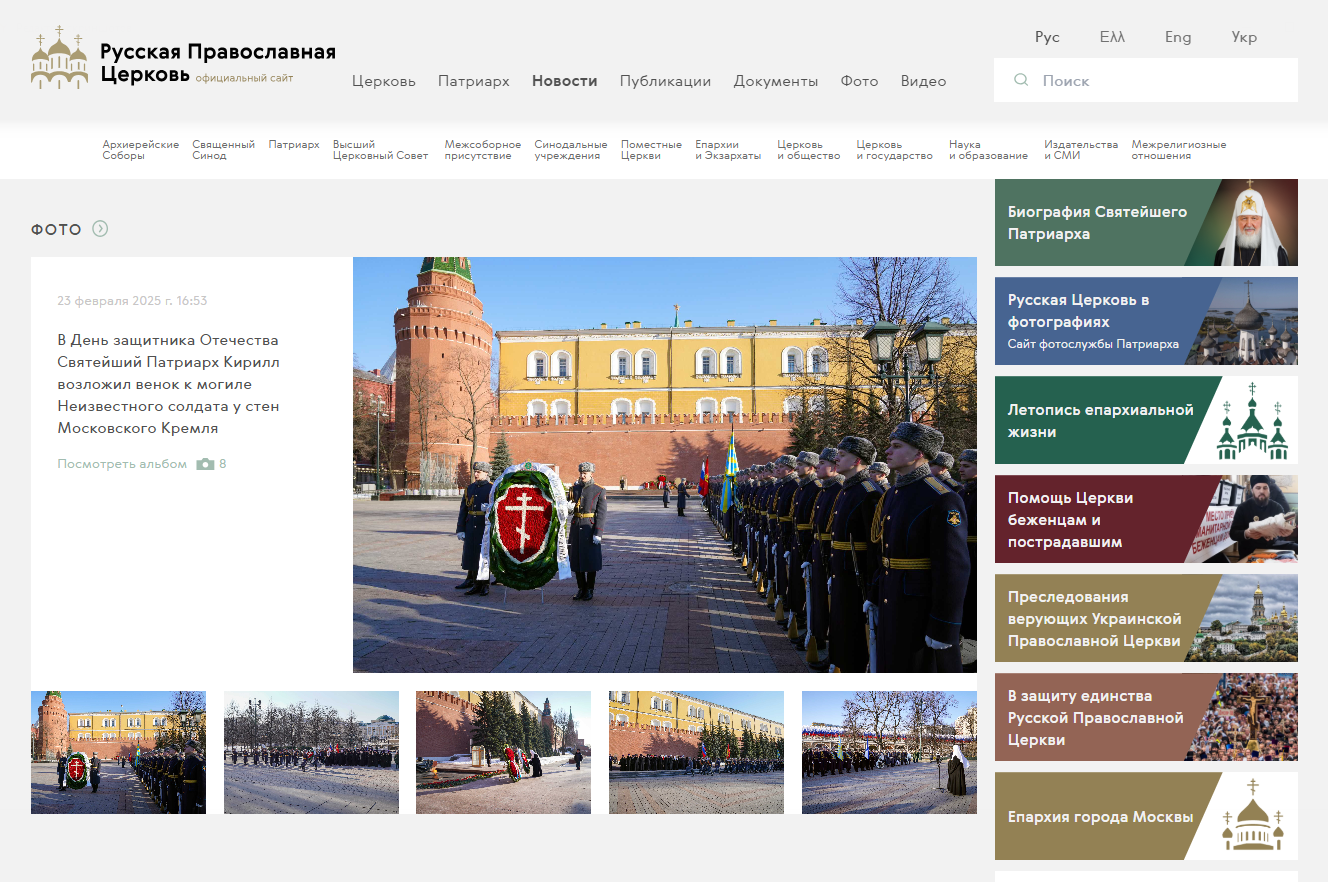This screenshot has width=1328, height=882.
Task: Click Русская Православная Церковь site title
Action: [x=218, y=63]
